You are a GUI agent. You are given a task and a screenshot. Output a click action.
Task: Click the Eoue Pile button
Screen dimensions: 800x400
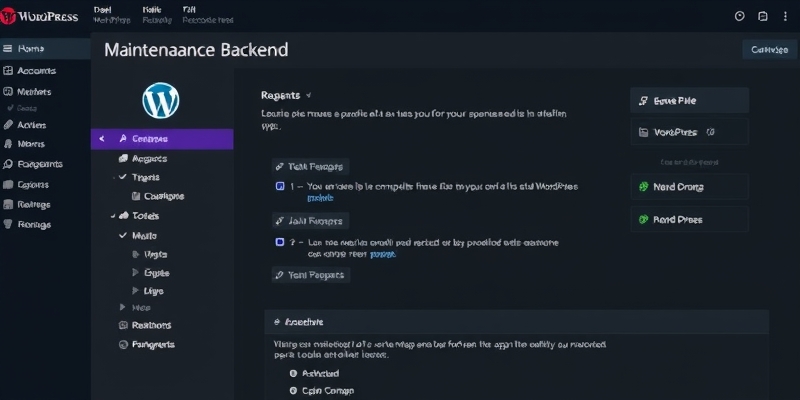tap(689, 101)
